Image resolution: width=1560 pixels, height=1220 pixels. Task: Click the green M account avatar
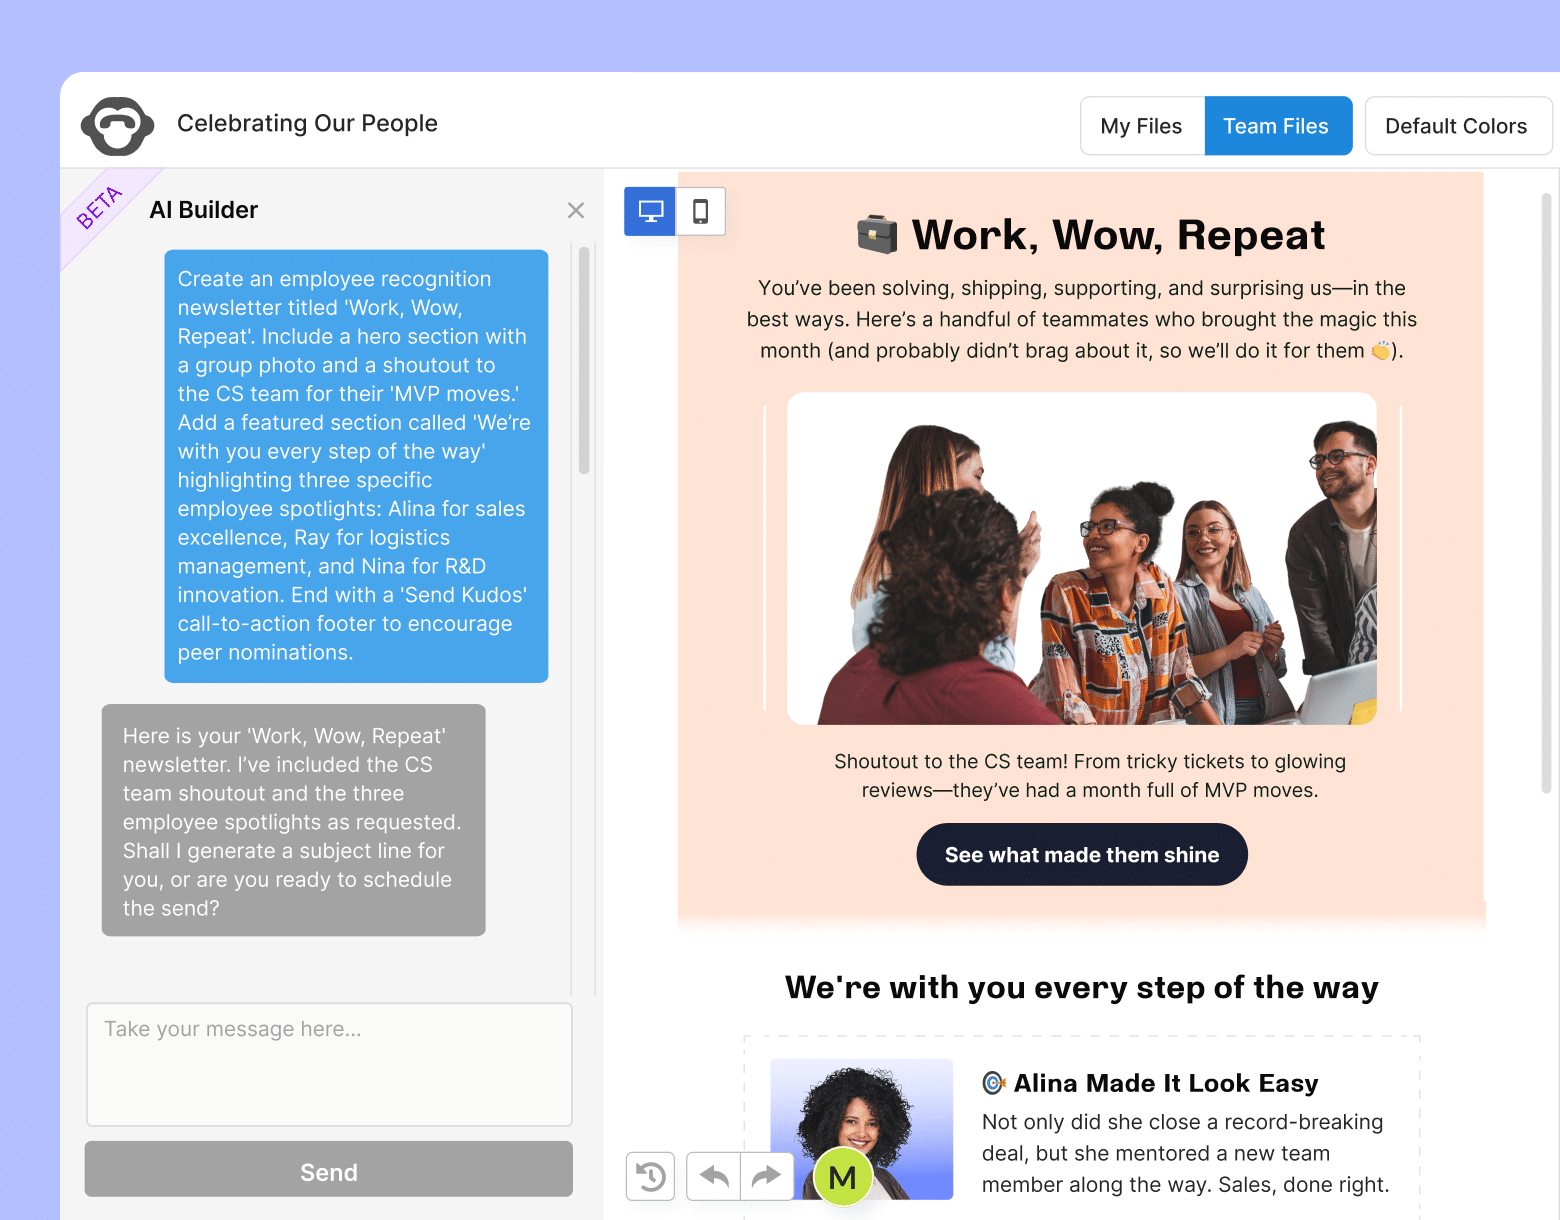tap(841, 1177)
